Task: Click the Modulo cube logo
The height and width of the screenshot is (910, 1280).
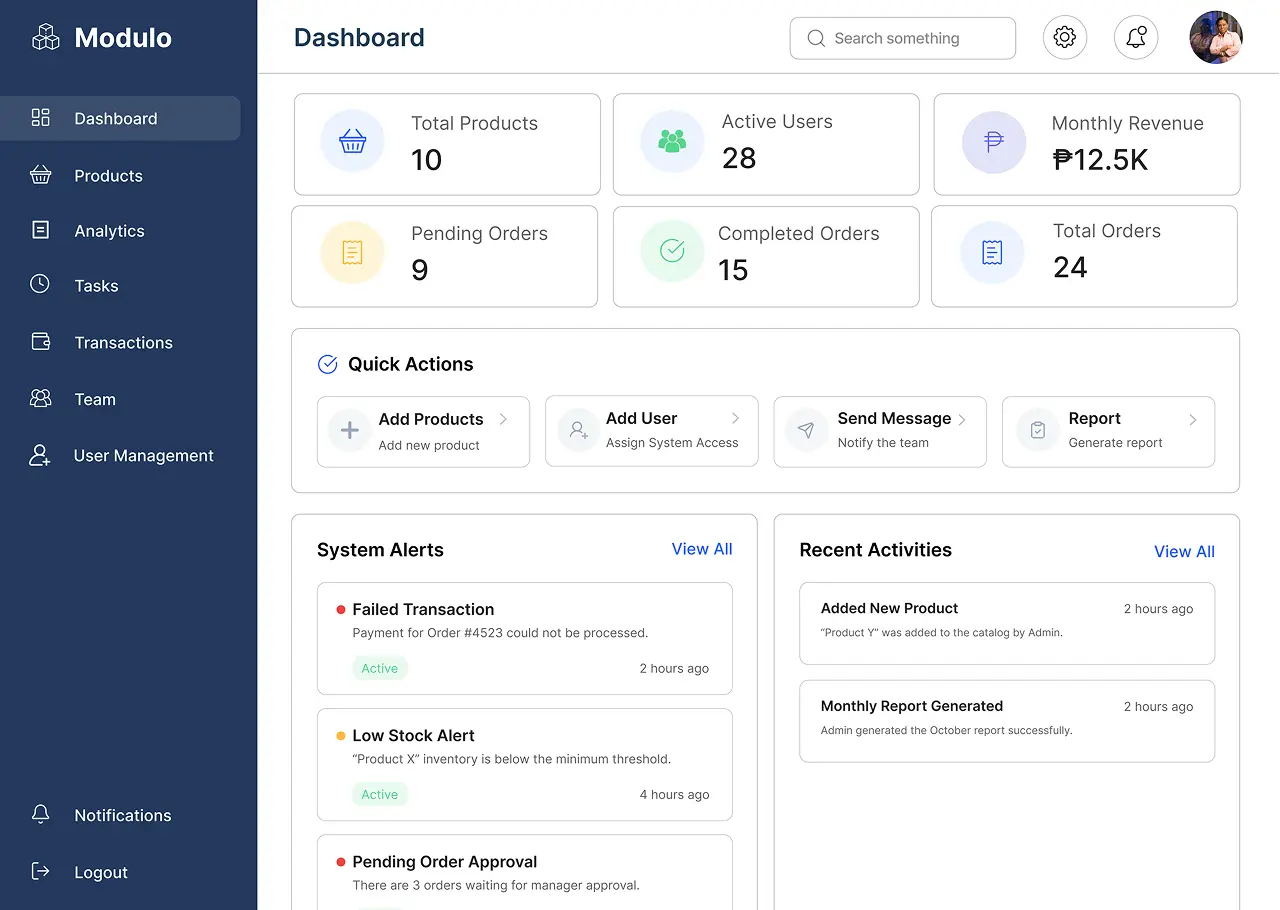Action: point(45,36)
